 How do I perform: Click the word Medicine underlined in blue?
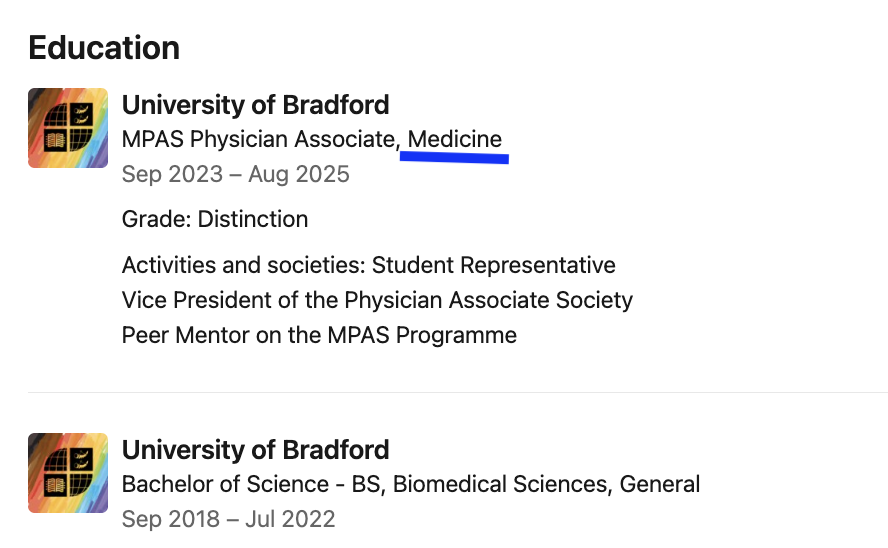tap(455, 139)
